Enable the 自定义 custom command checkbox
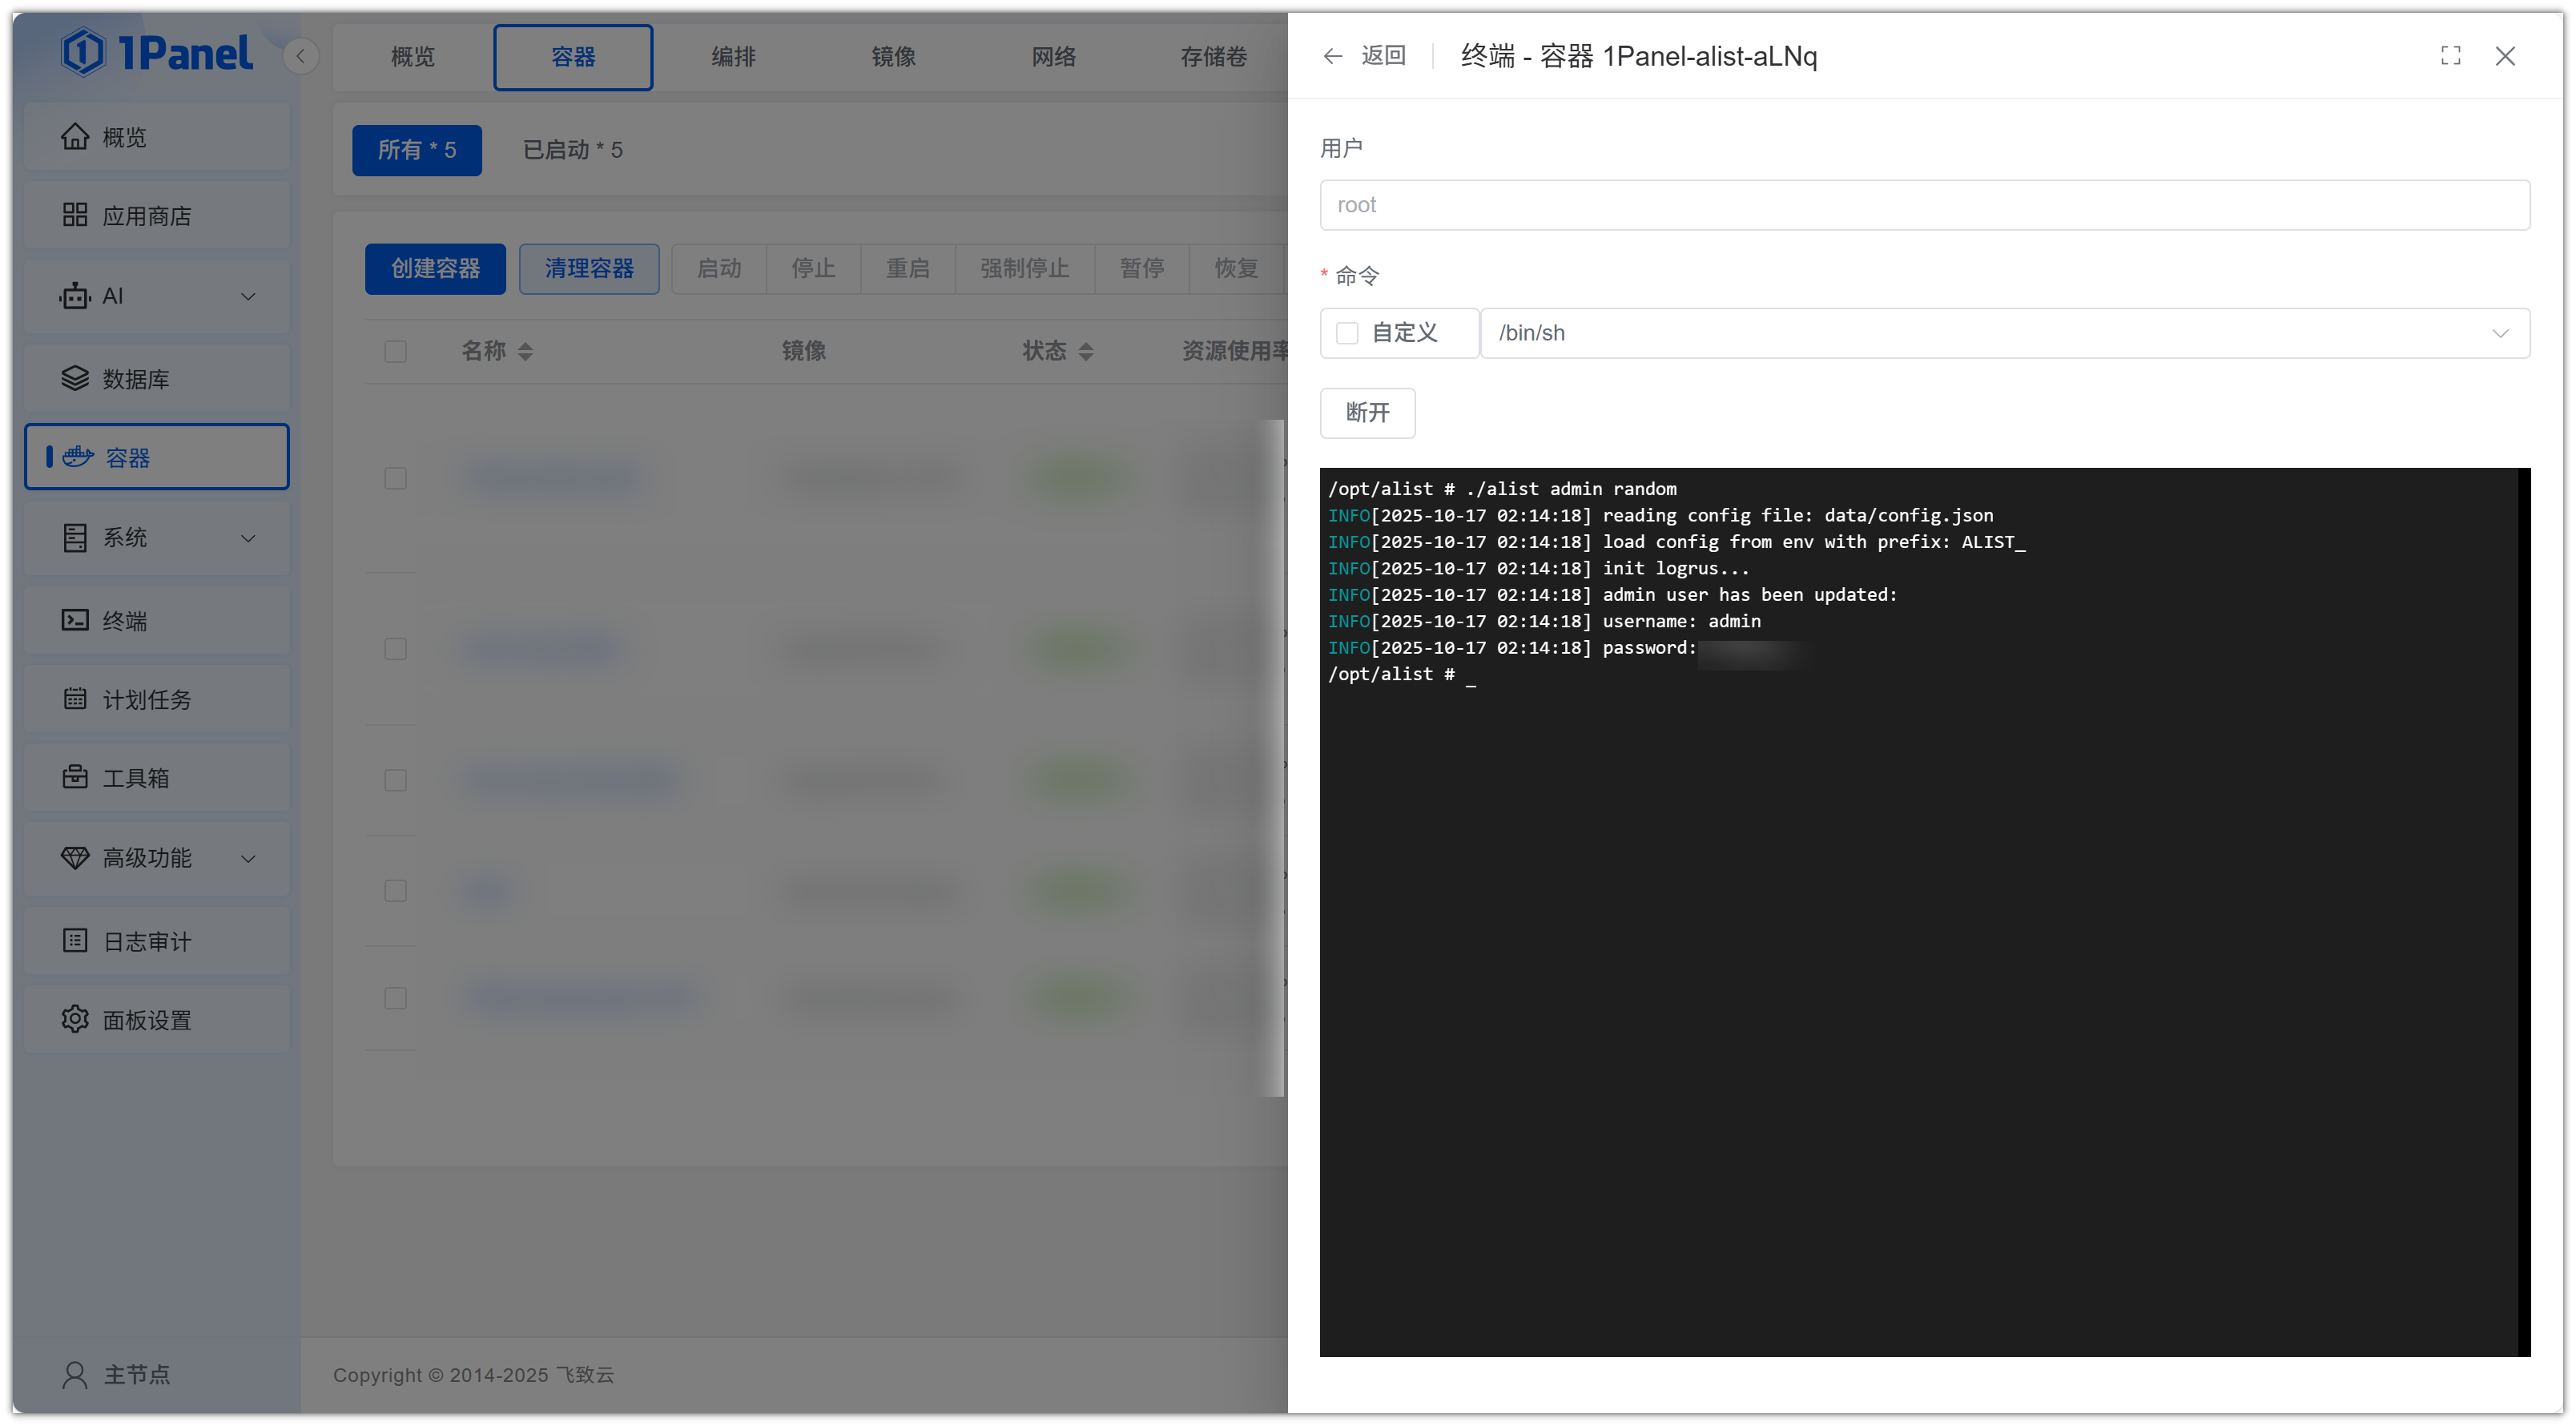Viewport: 2576px width, 1426px height. click(1347, 333)
